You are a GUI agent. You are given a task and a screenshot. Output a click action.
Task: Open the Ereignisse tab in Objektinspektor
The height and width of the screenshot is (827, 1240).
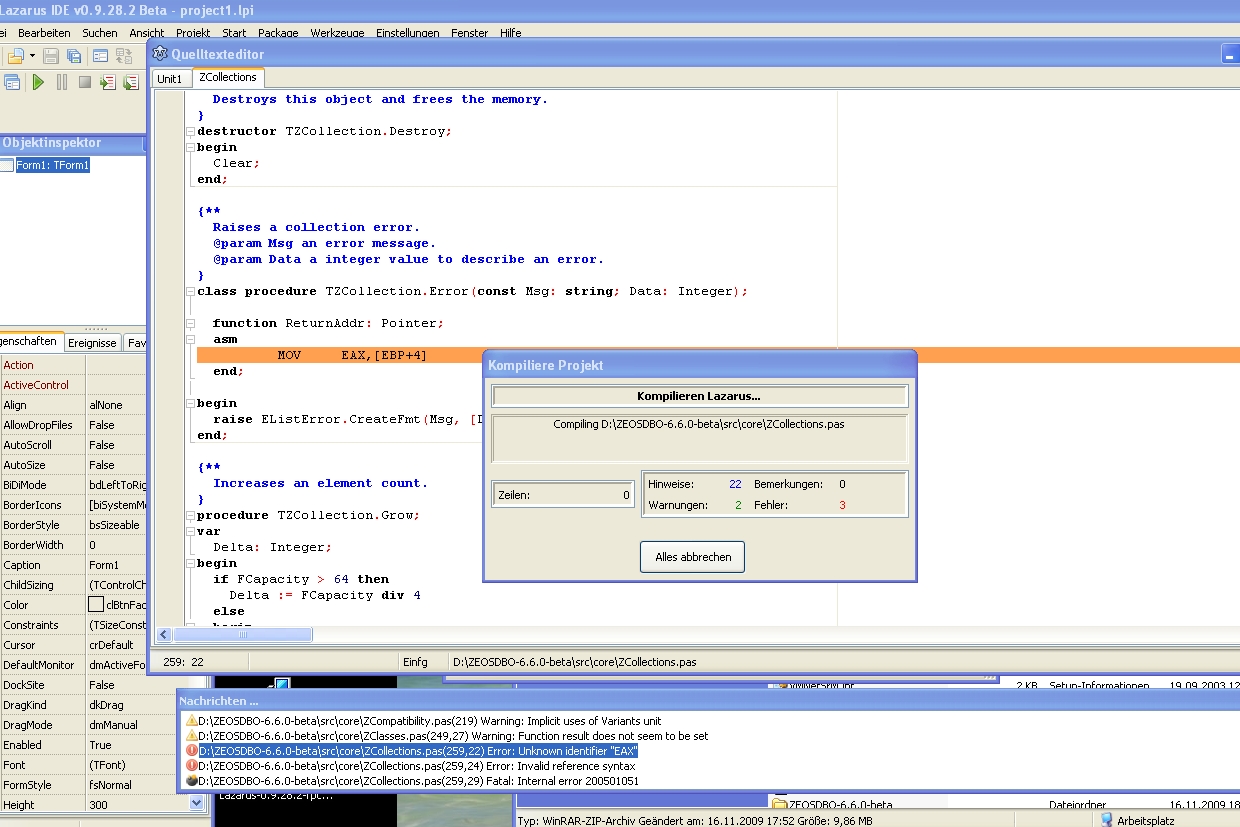click(92, 342)
